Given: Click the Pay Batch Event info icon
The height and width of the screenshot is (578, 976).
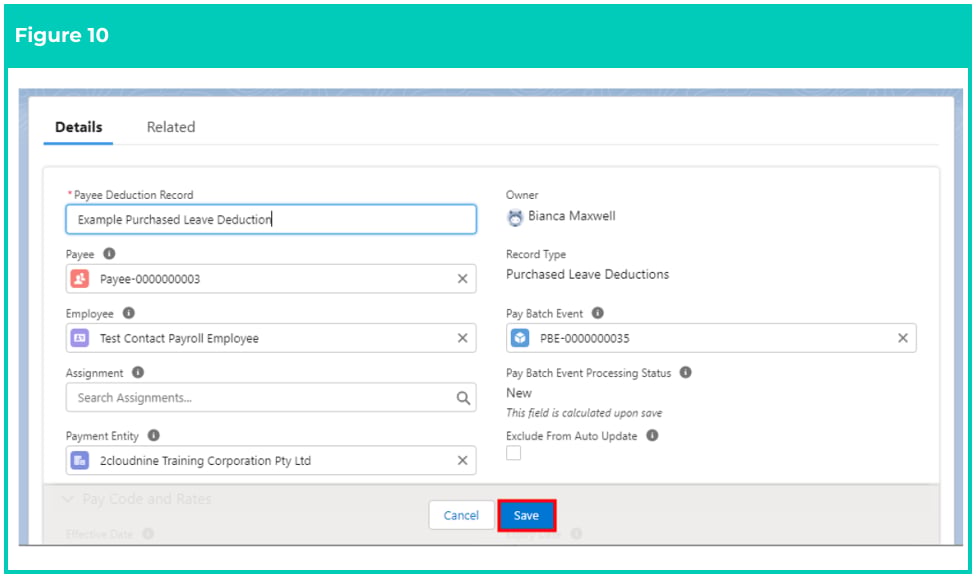Looking at the screenshot, I should pyautogui.click(x=598, y=313).
